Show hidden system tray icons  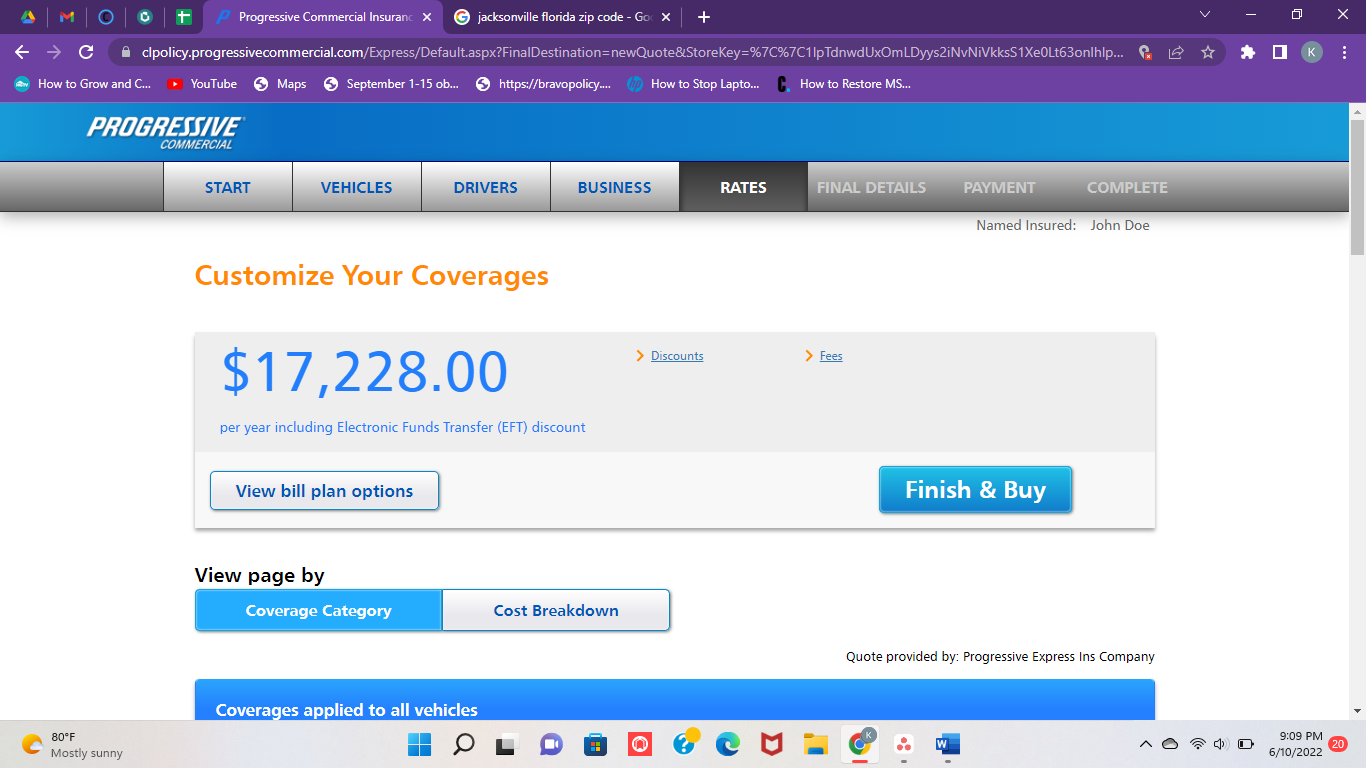(1145, 744)
